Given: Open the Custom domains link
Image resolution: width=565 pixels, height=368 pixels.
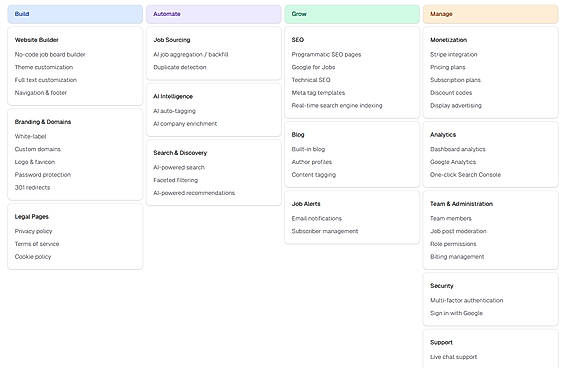Looking at the screenshot, I should (37, 149).
